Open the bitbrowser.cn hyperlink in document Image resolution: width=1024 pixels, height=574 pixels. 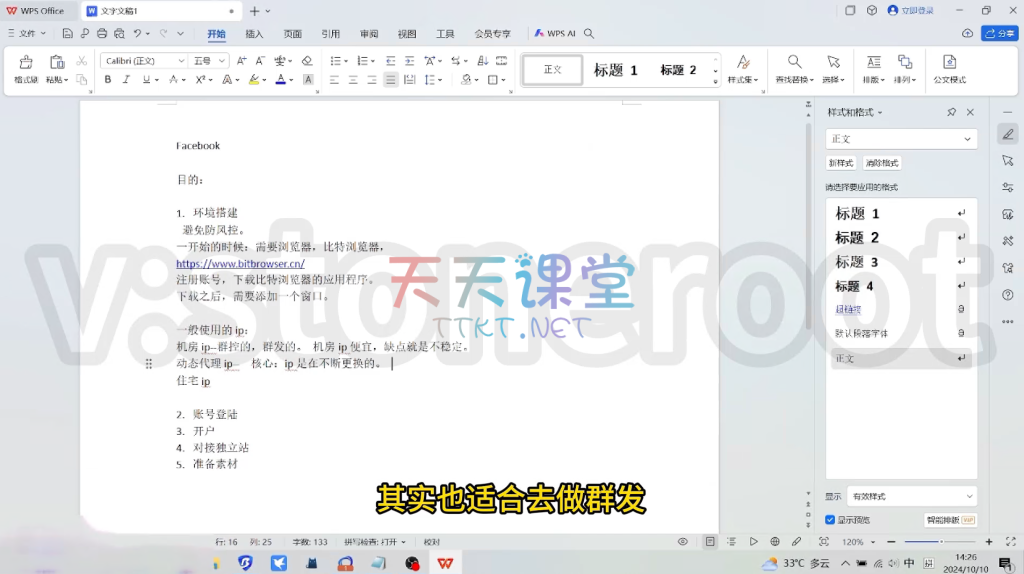tap(240, 264)
